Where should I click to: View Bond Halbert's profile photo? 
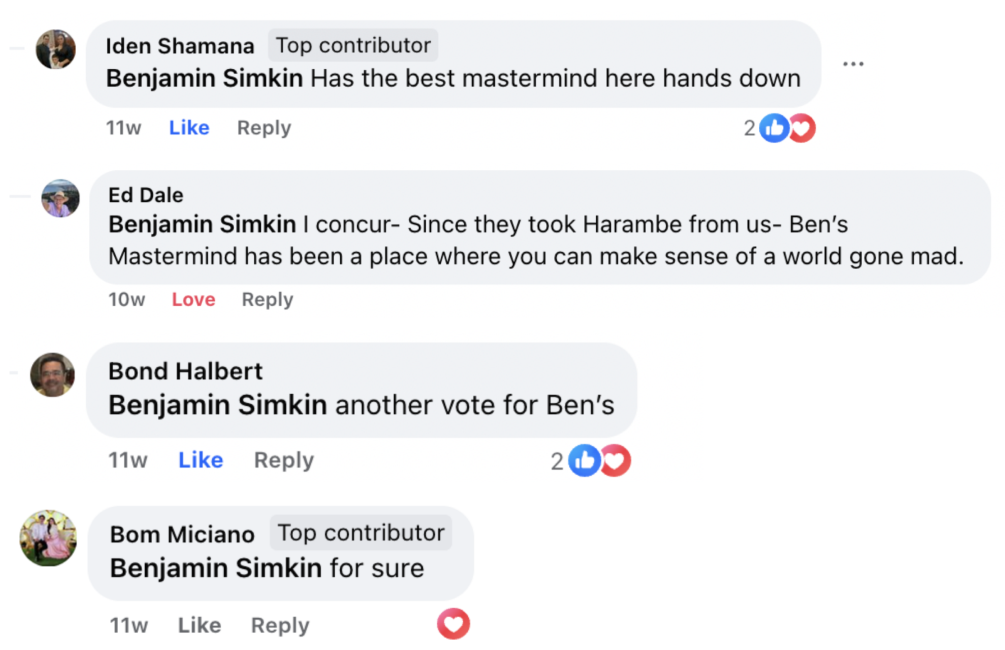(52, 375)
